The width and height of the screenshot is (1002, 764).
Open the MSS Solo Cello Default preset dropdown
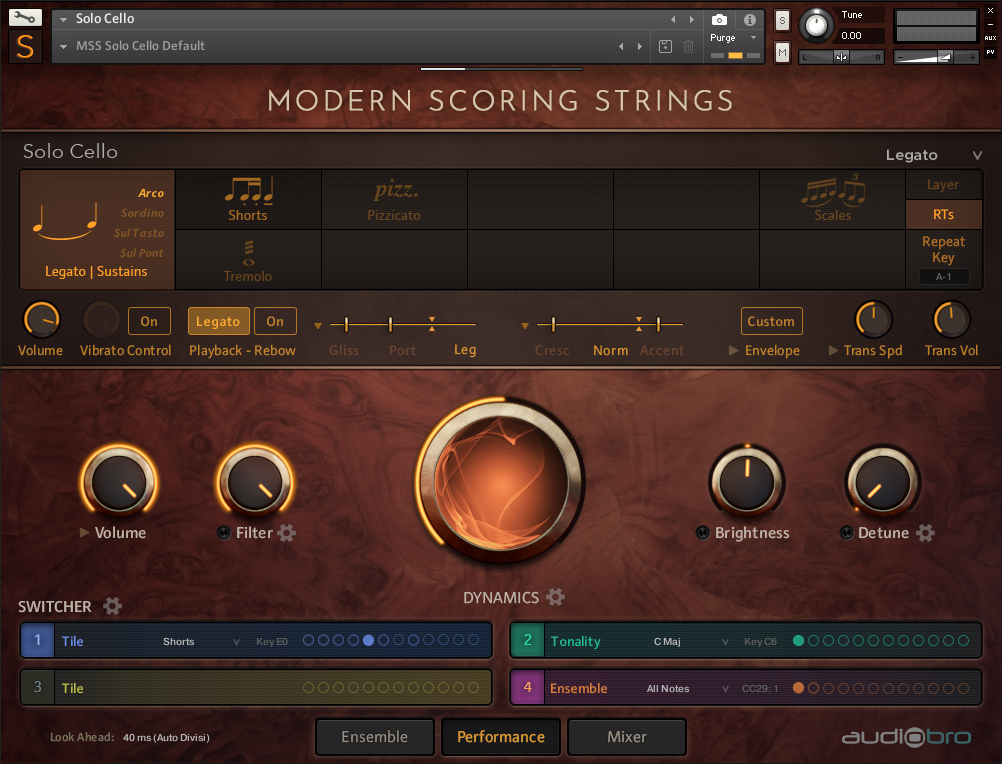tap(63, 47)
